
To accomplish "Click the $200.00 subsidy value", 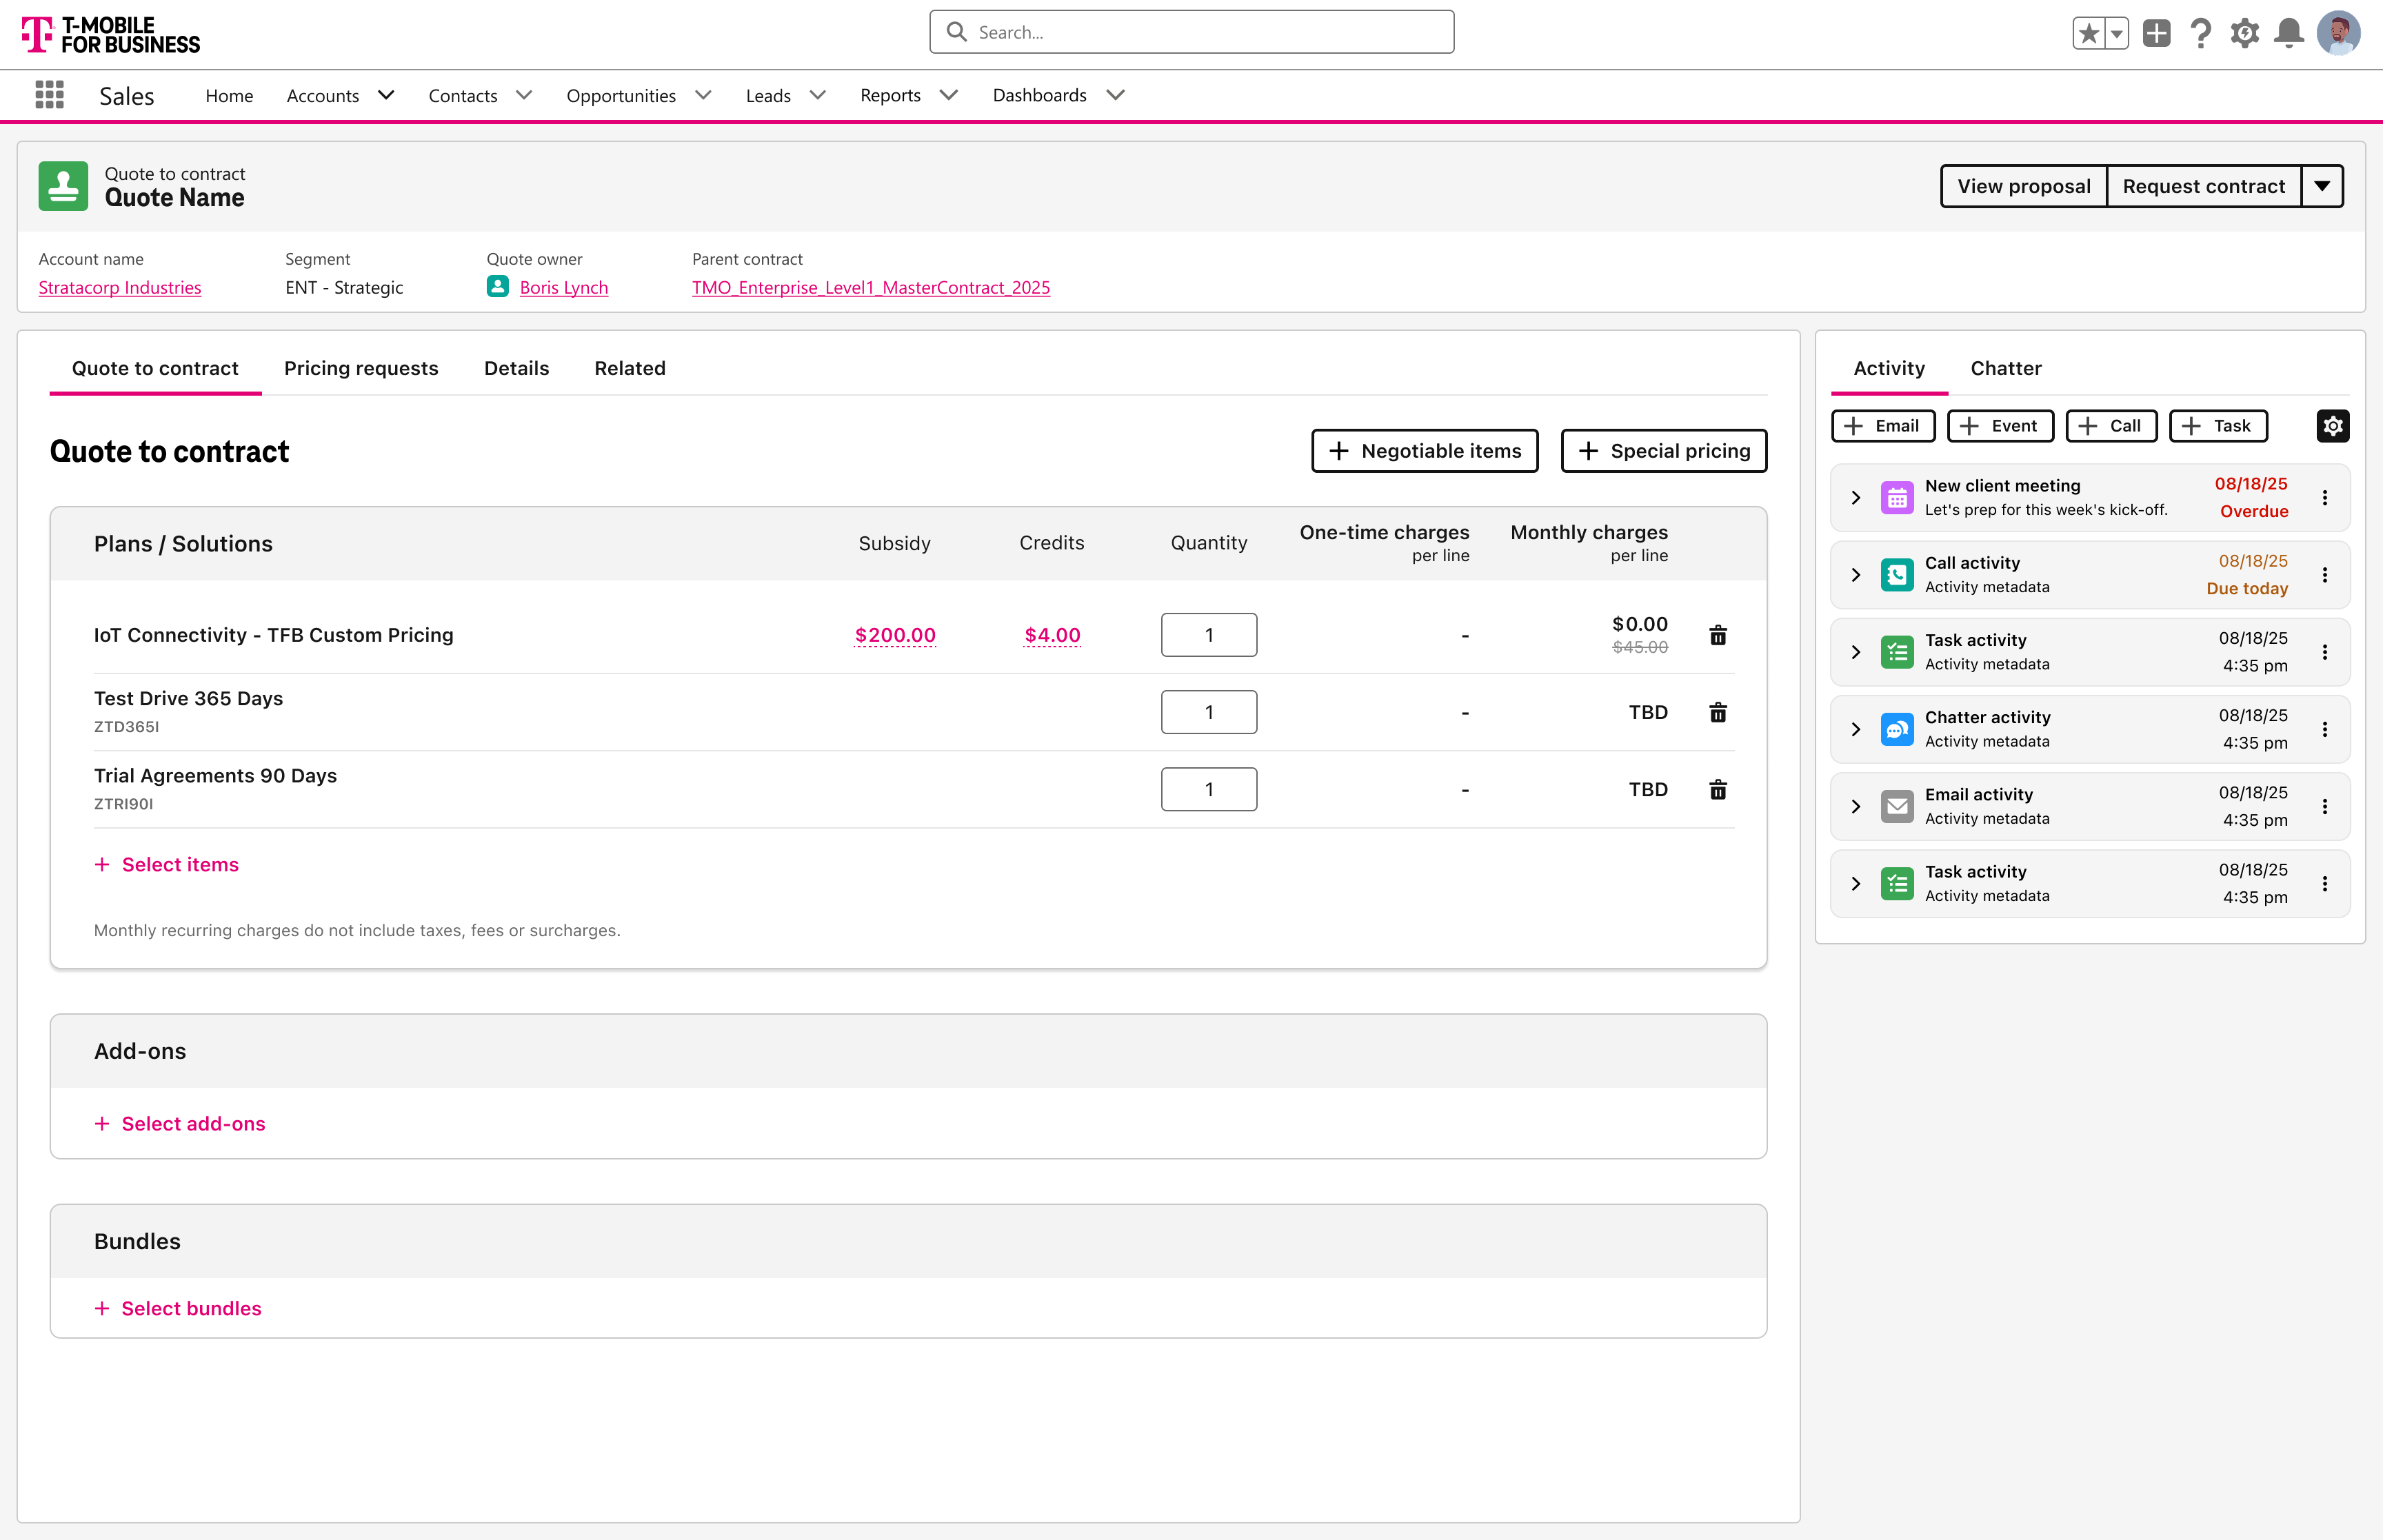I will pyautogui.click(x=895, y=635).
